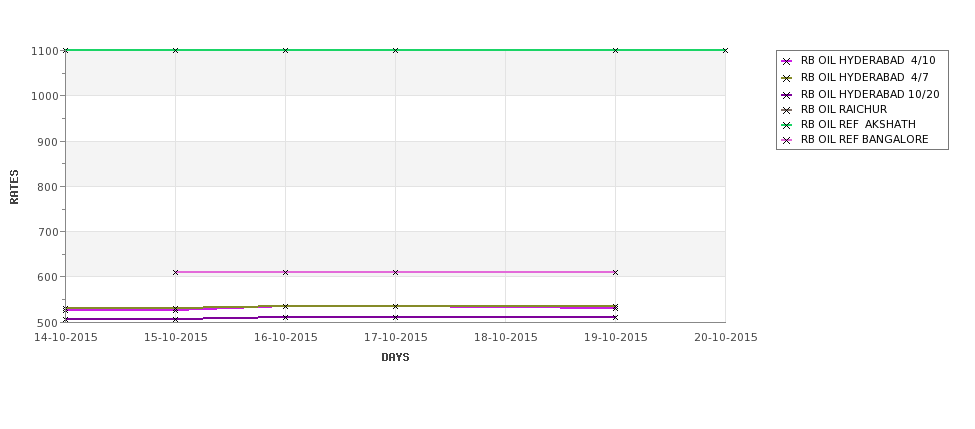Image resolution: width=975 pixels, height=429 pixels.
Task: Select the RB OIL RAICHUR legend label
Action: pos(844,109)
